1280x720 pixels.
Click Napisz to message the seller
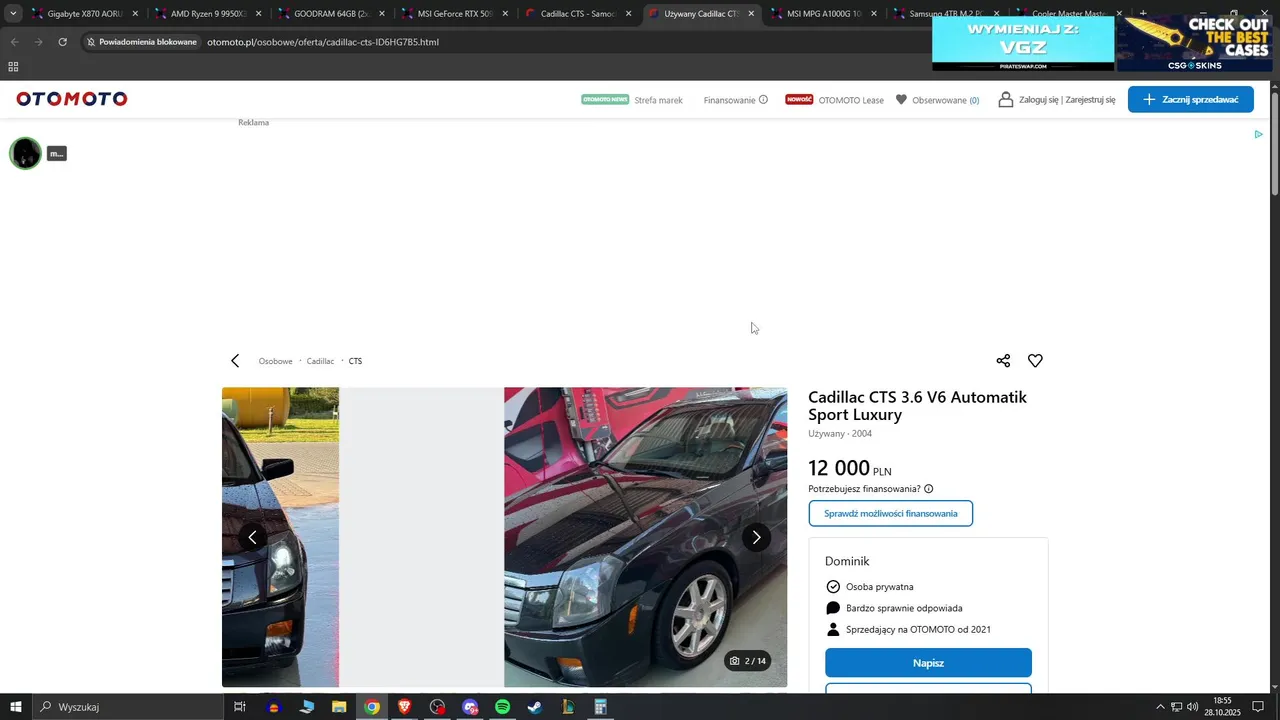point(928,663)
